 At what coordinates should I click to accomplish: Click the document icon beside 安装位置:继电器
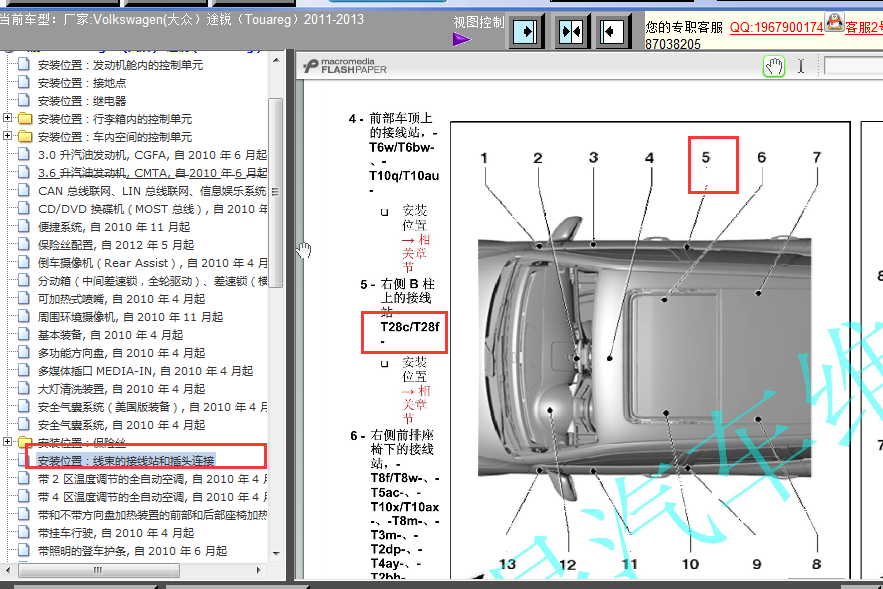click(x=24, y=100)
